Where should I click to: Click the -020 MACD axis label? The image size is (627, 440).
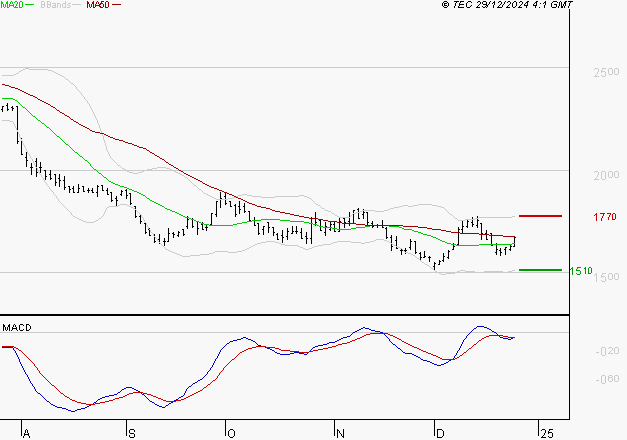click(607, 351)
